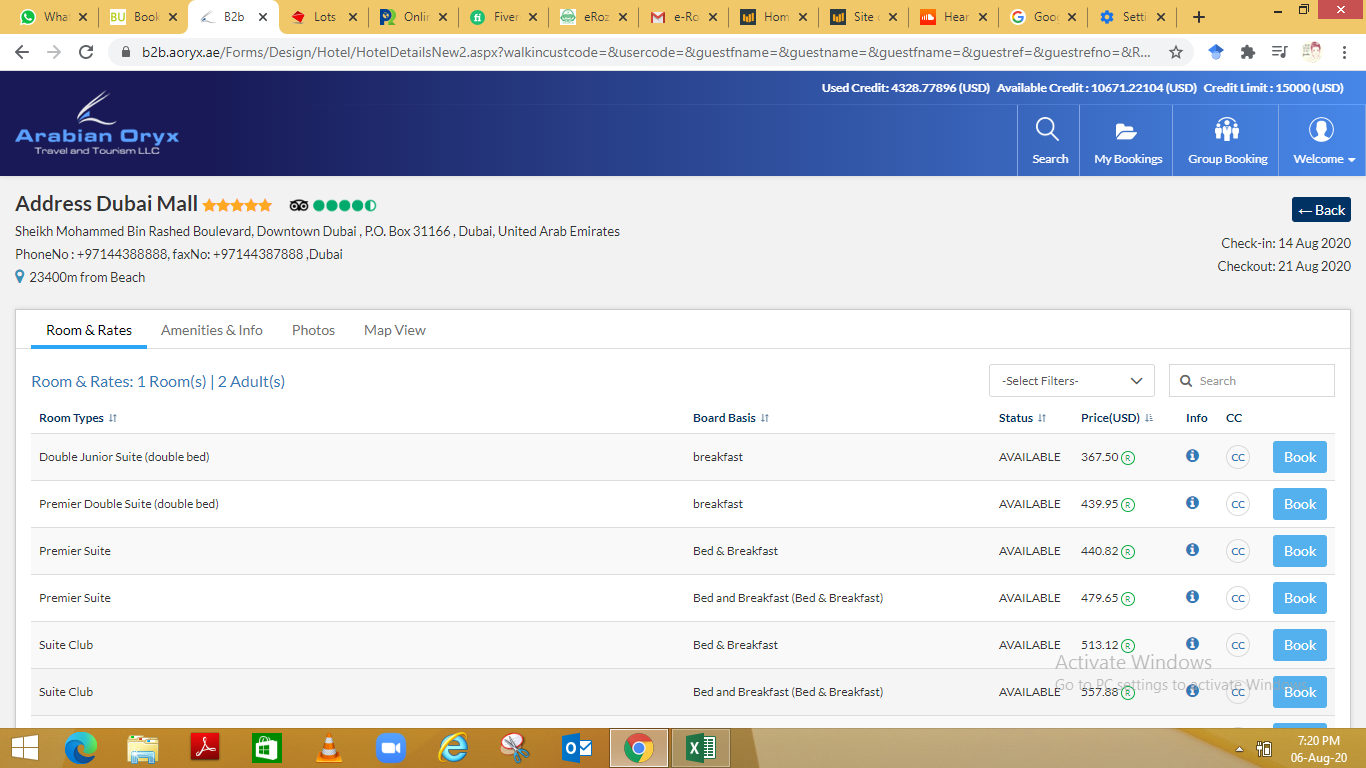Screen dimensions: 1366x768
Task: Click the Arabian Oryx logo
Action: 97,124
